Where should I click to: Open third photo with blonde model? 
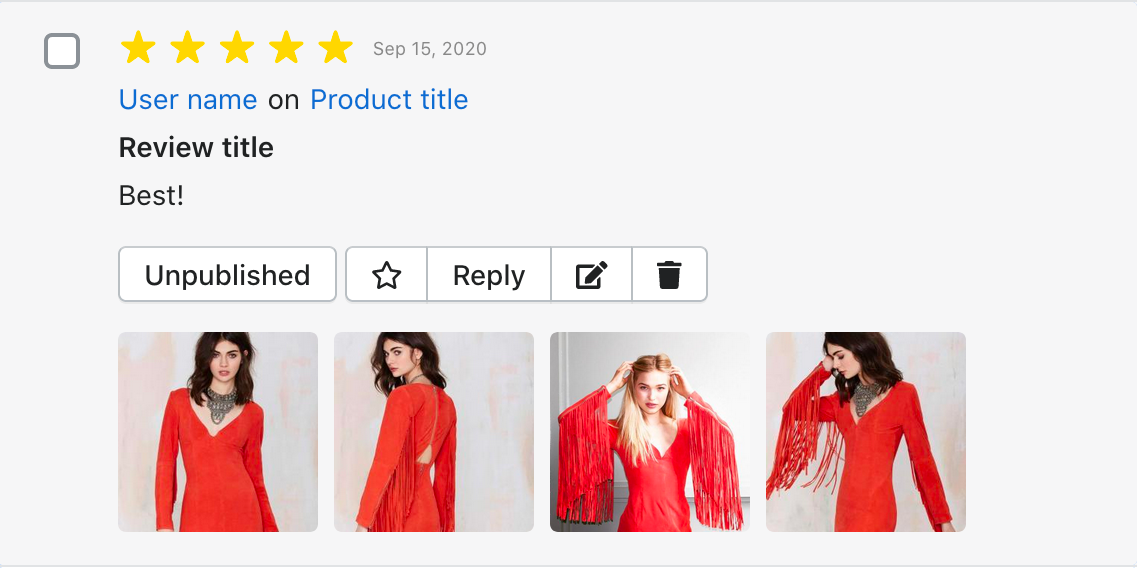click(x=650, y=432)
